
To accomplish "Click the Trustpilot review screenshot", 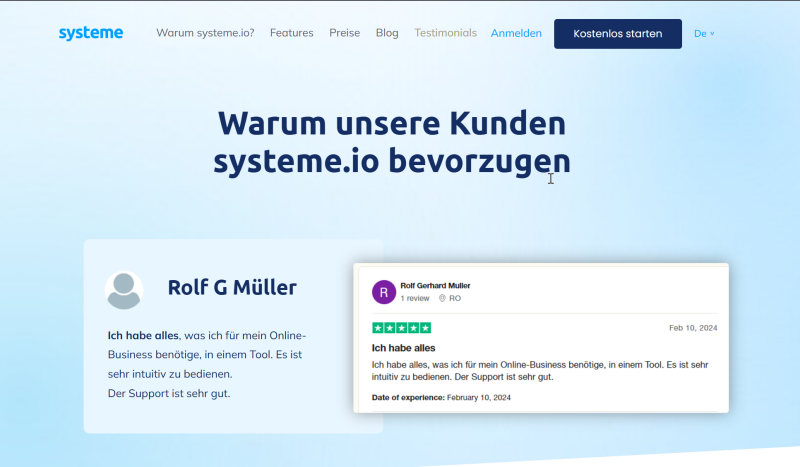I will (x=541, y=338).
